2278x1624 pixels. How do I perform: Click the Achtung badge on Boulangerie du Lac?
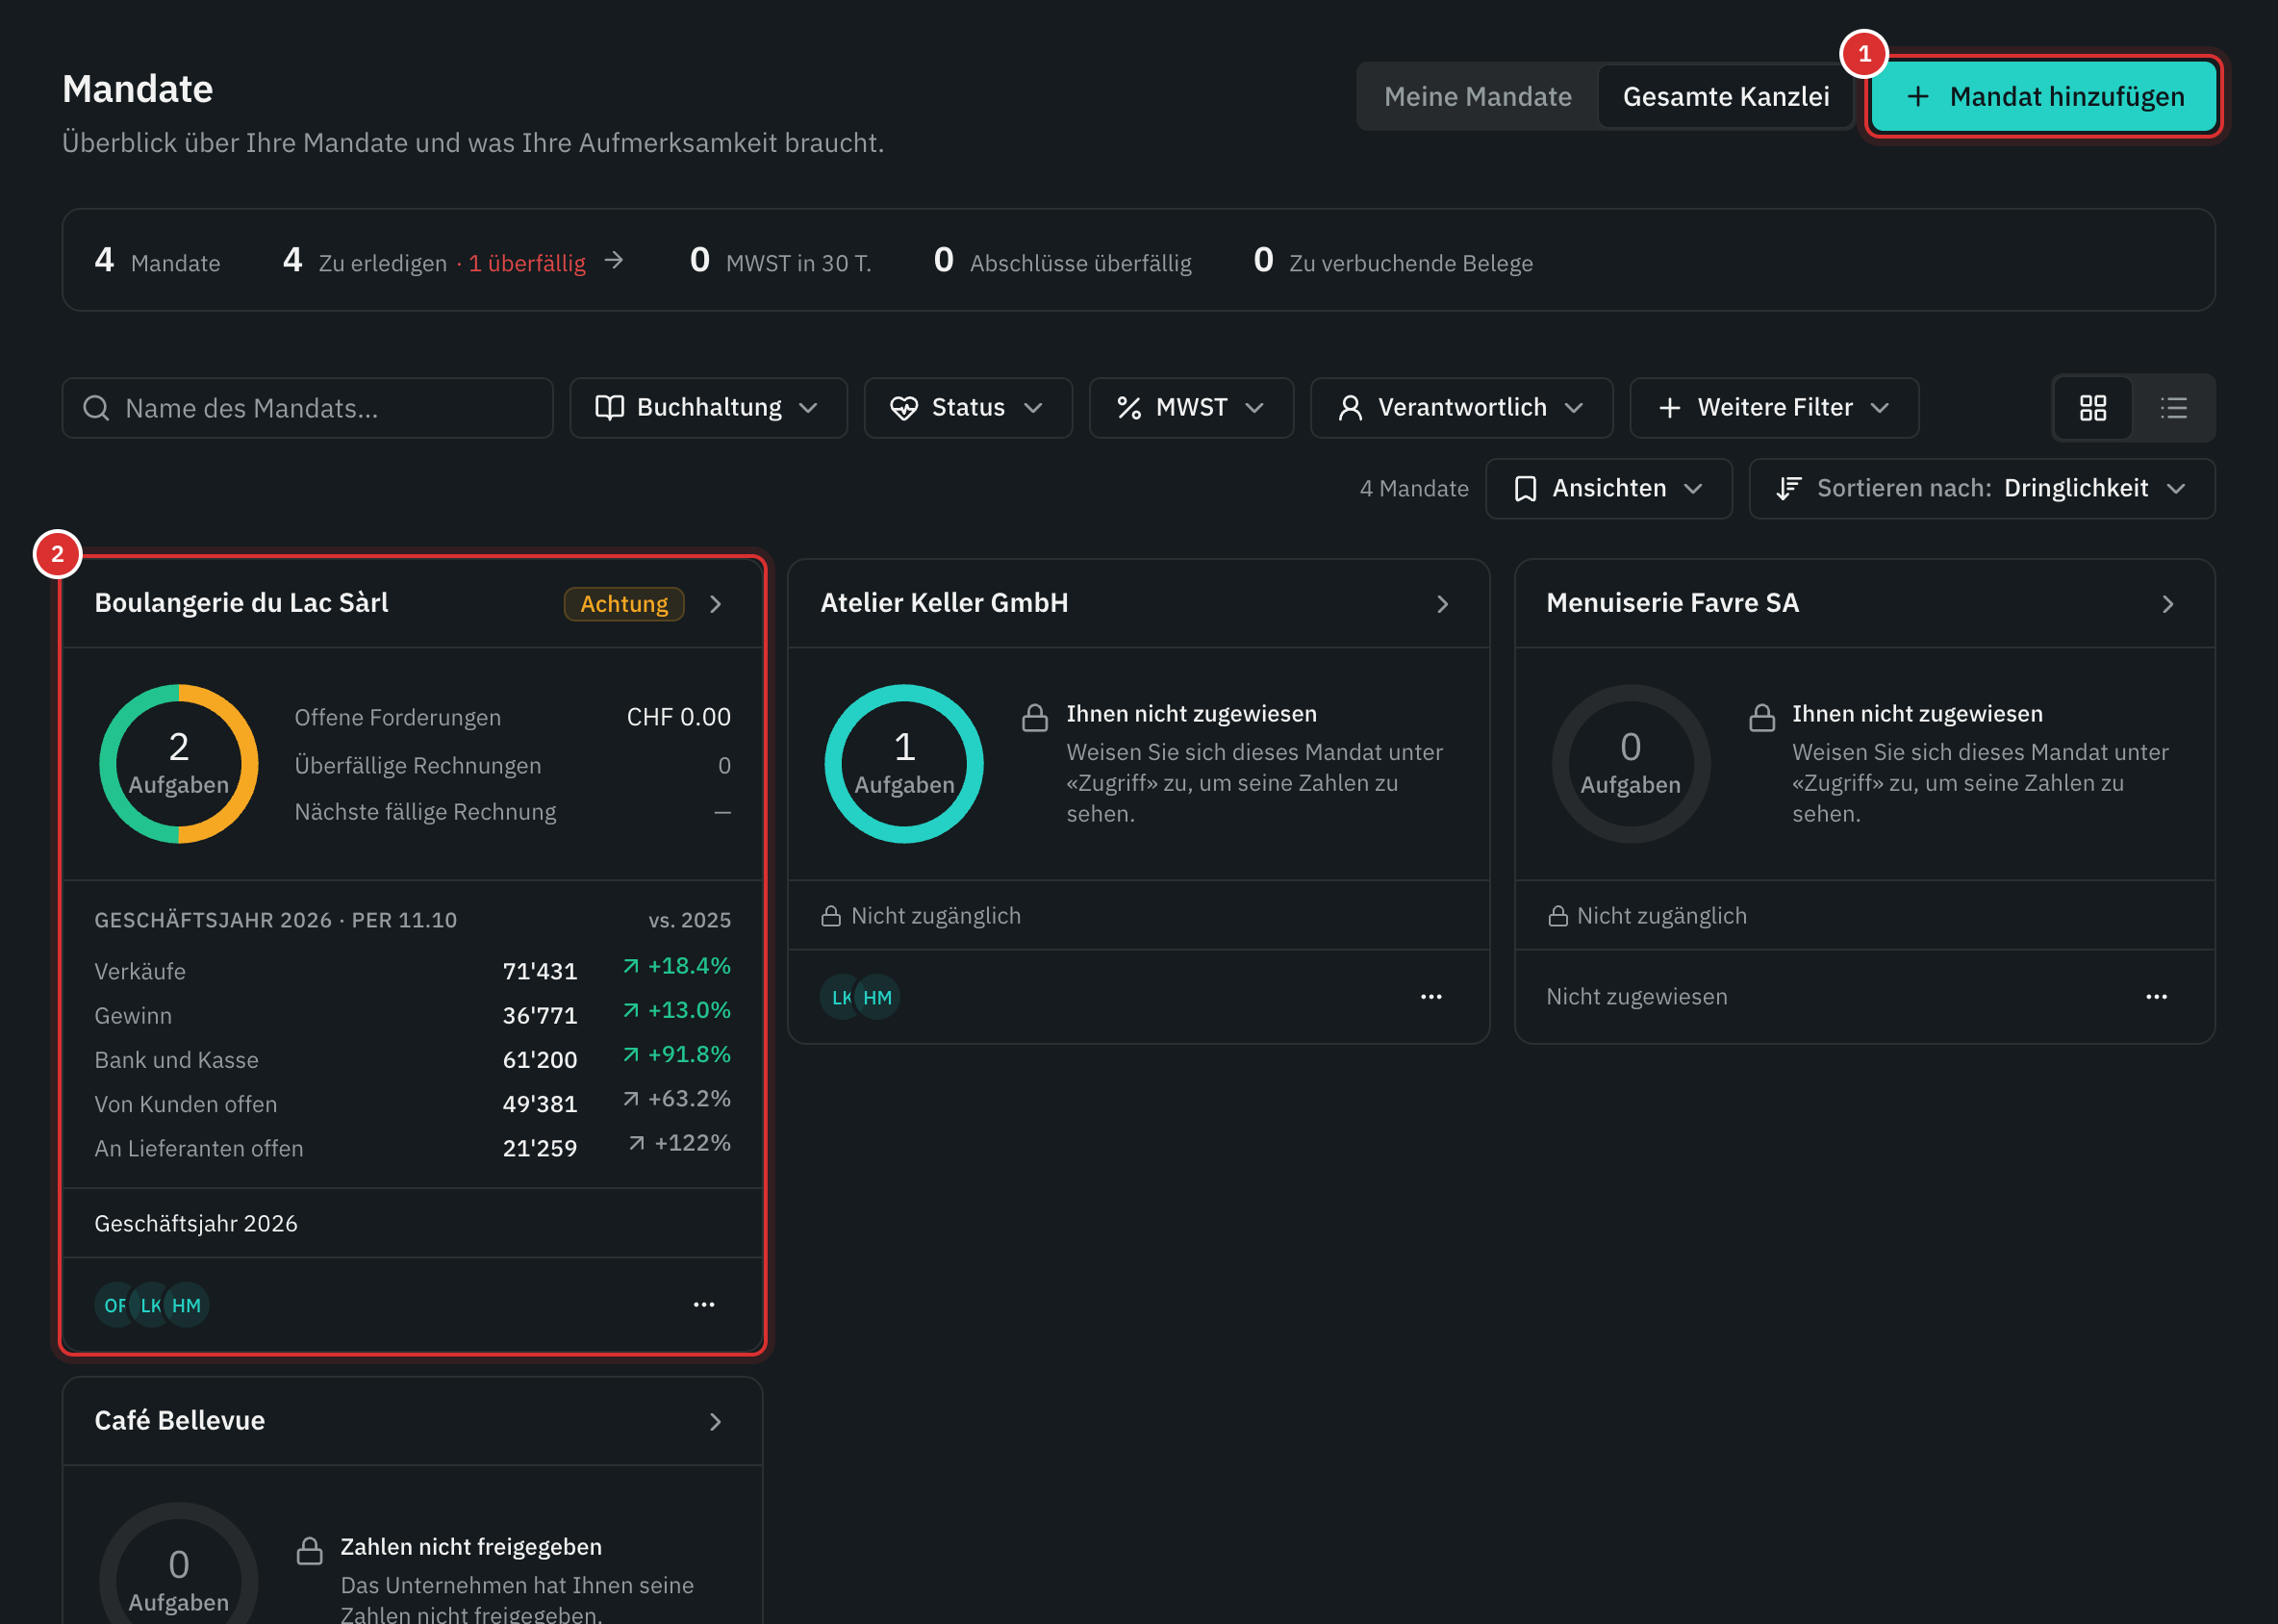(624, 604)
